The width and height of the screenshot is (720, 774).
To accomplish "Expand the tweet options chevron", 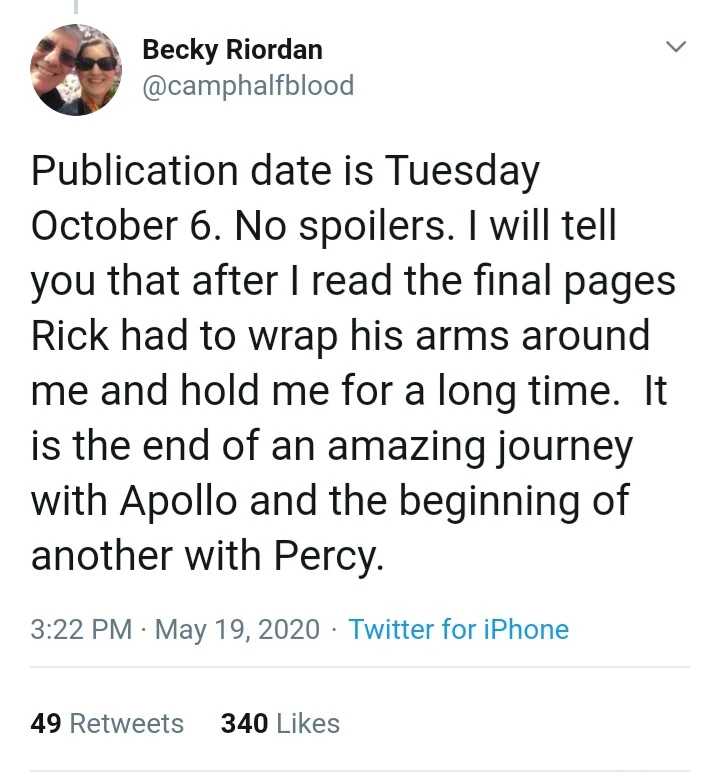I will coord(677,47).
